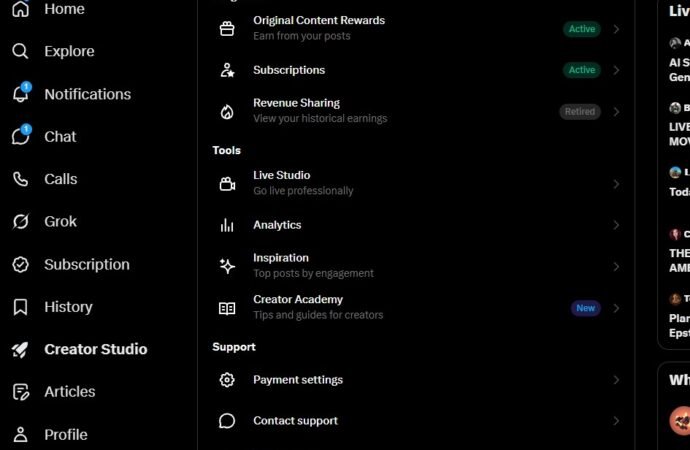Open Payment settings row chevron
The image size is (690, 450).
coord(616,380)
